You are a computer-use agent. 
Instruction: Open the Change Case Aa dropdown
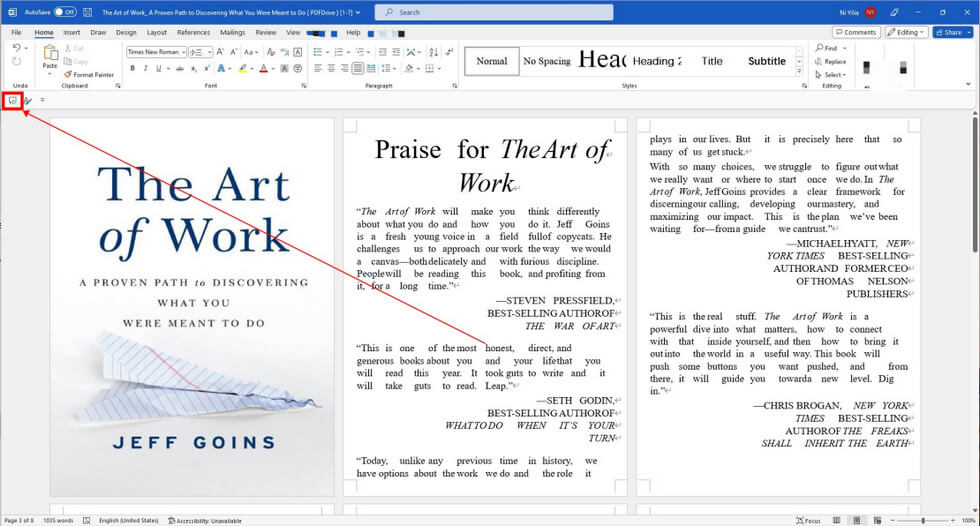[x=251, y=52]
